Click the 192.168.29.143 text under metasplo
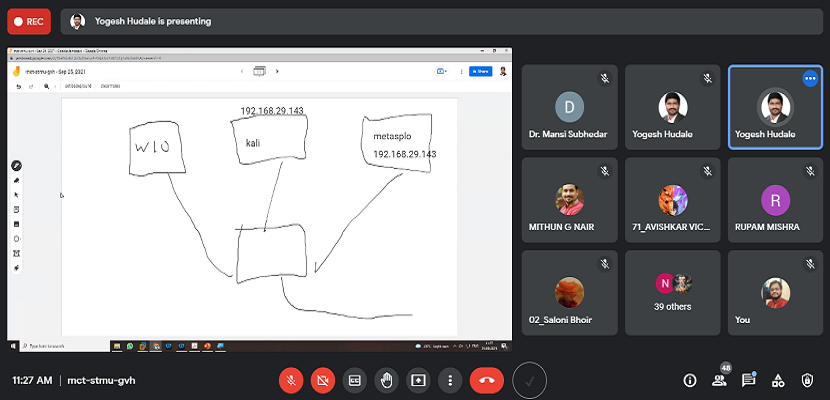The width and height of the screenshot is (830, 400). [405, 154]
